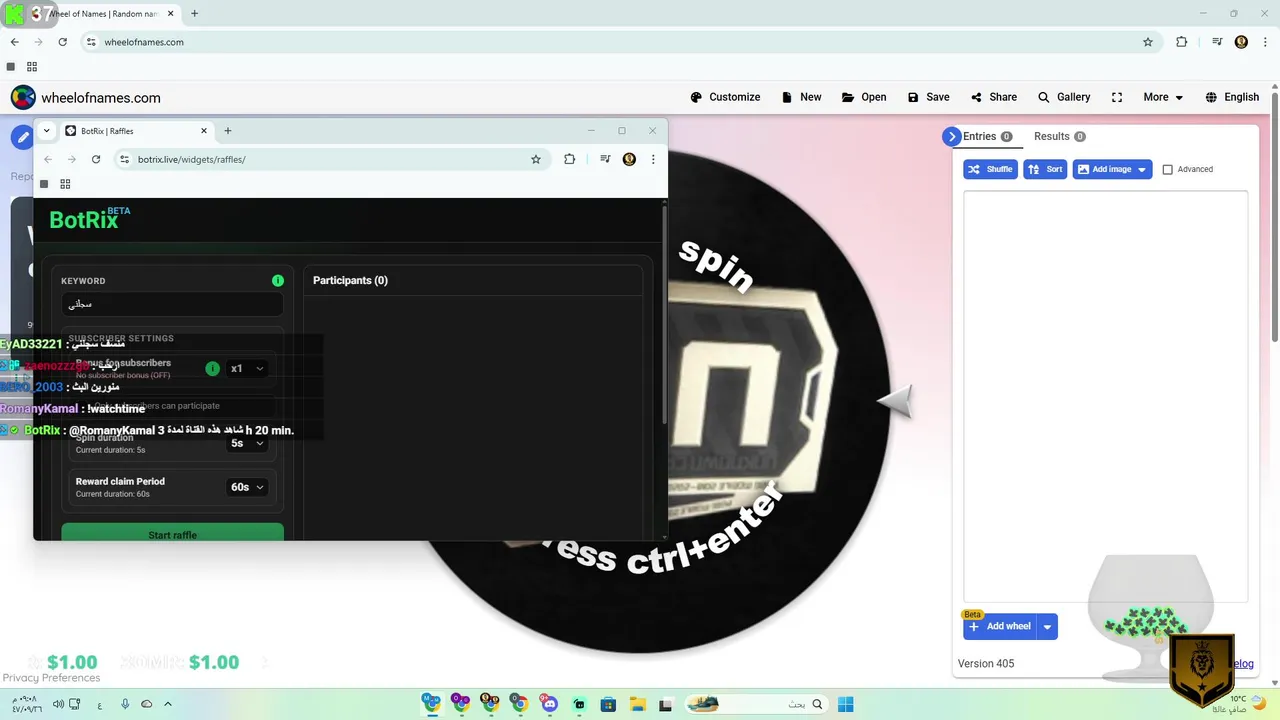Switch to the Results tab
The image size is (1280, 720).
click(1059, 136)
